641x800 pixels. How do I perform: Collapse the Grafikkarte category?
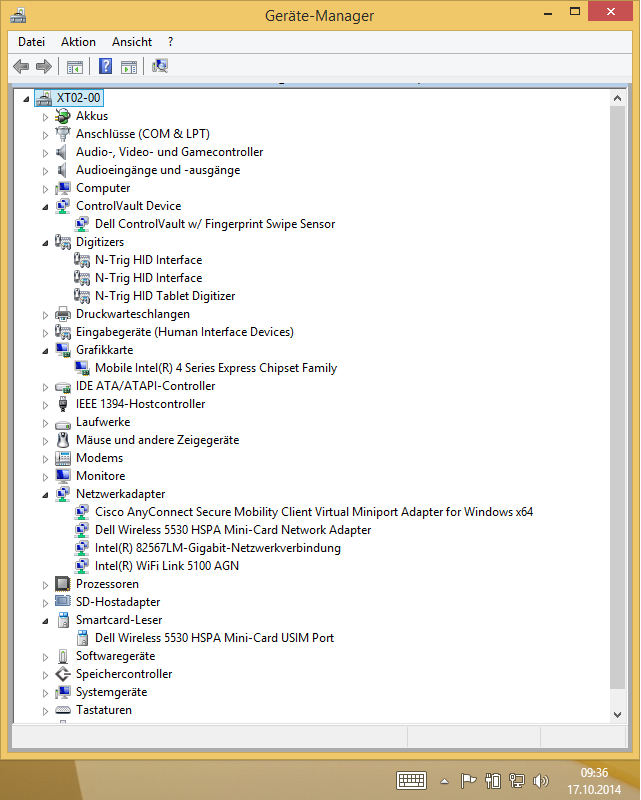pos(45,351)
